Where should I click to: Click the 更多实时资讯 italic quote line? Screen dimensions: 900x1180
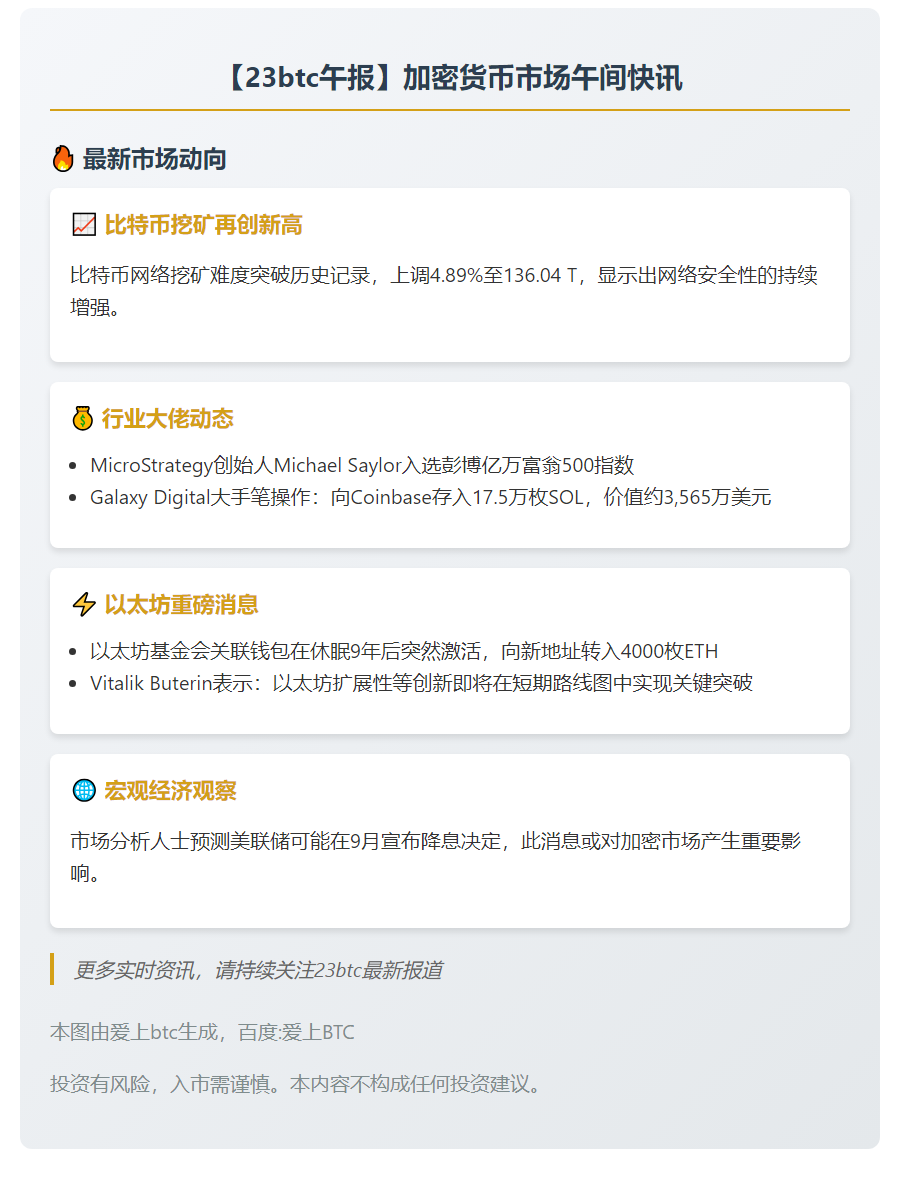pos(258,970)
